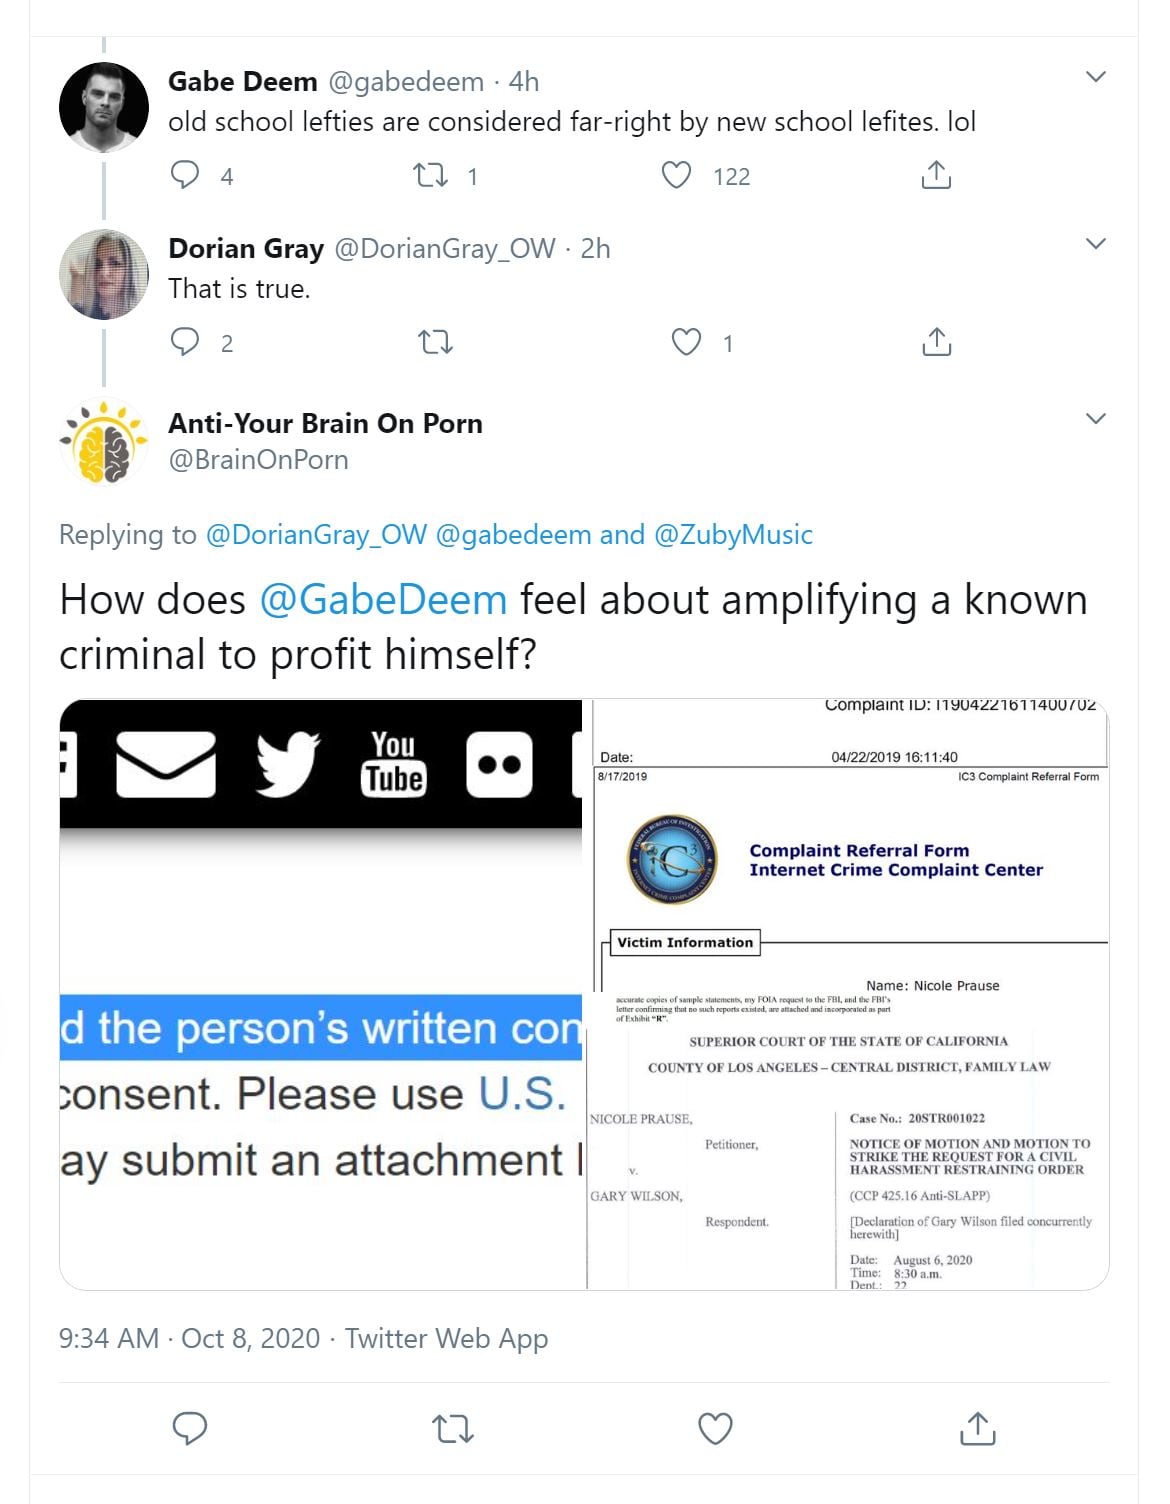Retweet Gabe Deem's tweet
This screenshot has width=1170, height=1504.
pyautogui.click(x=431, y=176)
